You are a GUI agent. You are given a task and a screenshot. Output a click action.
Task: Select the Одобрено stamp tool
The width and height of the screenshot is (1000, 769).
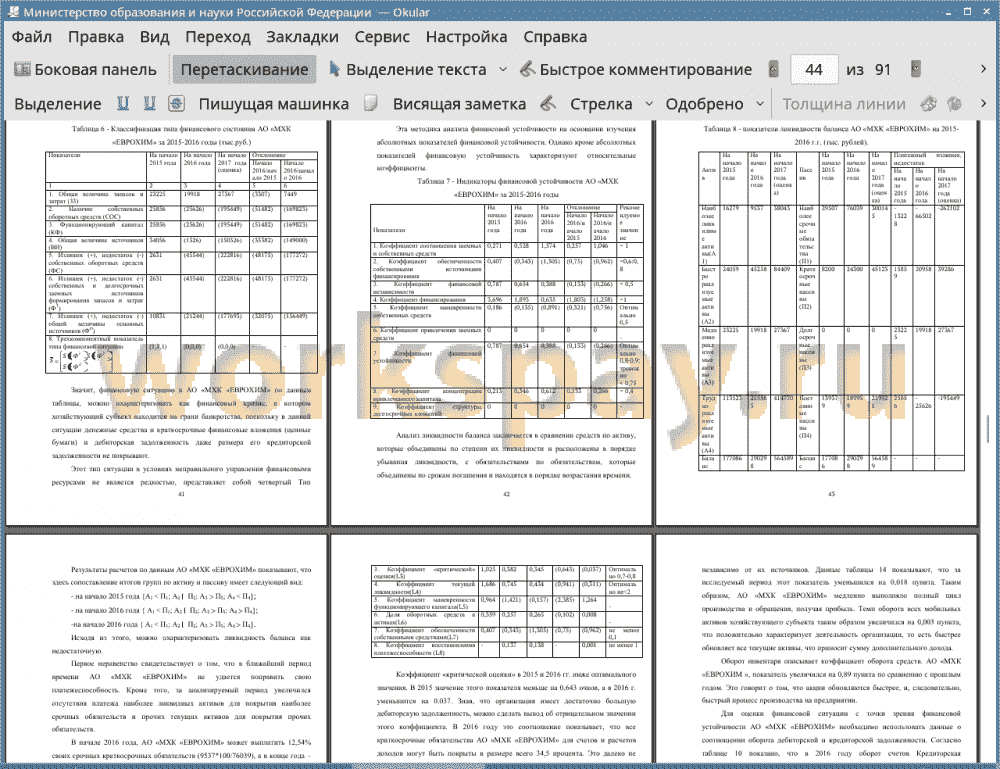704,104
